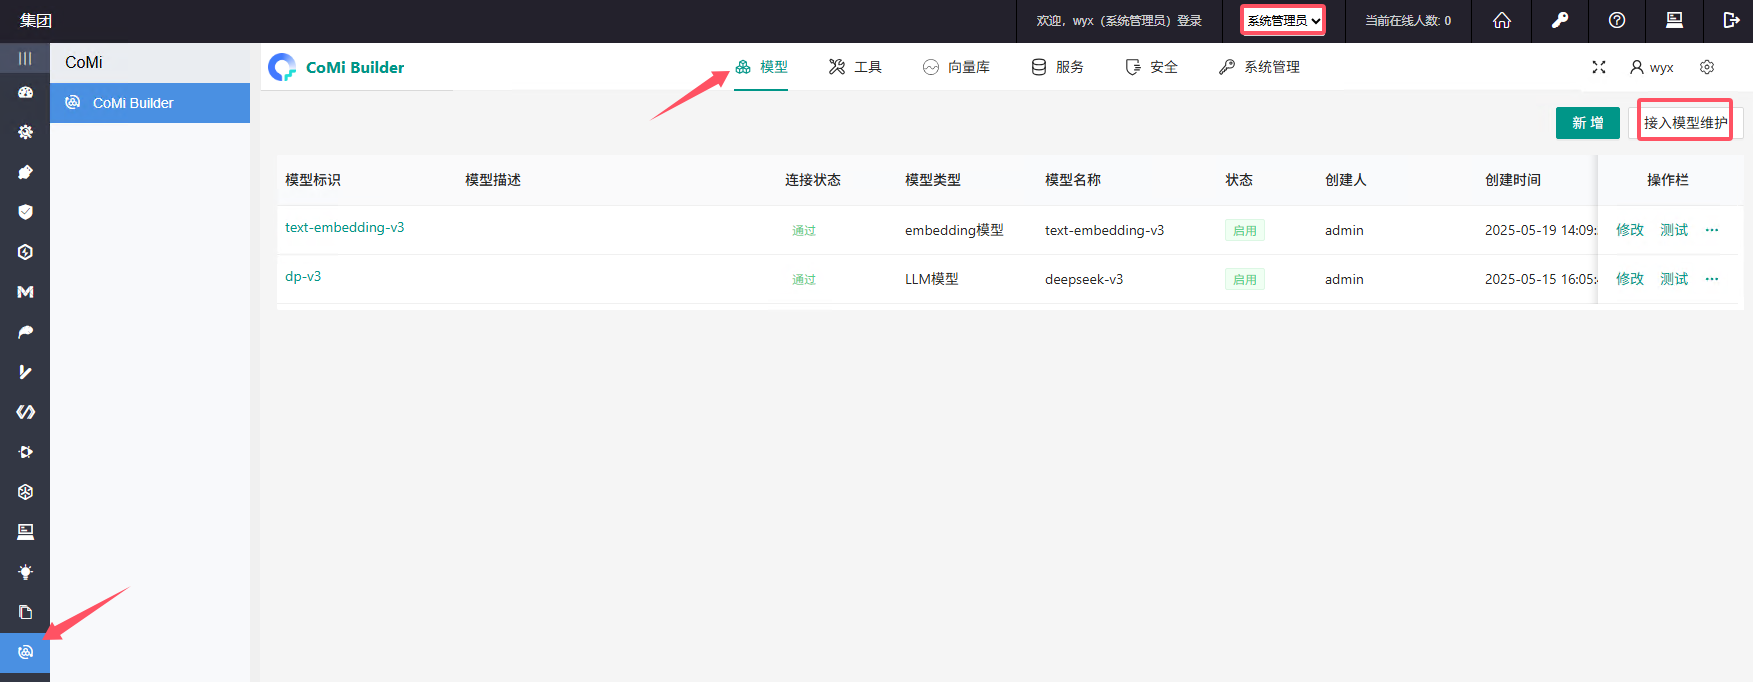The height and width of the screenshot is (682, 1753).
Task: Click the deepseek-v3 model name cell
Action: [1084, 279]
